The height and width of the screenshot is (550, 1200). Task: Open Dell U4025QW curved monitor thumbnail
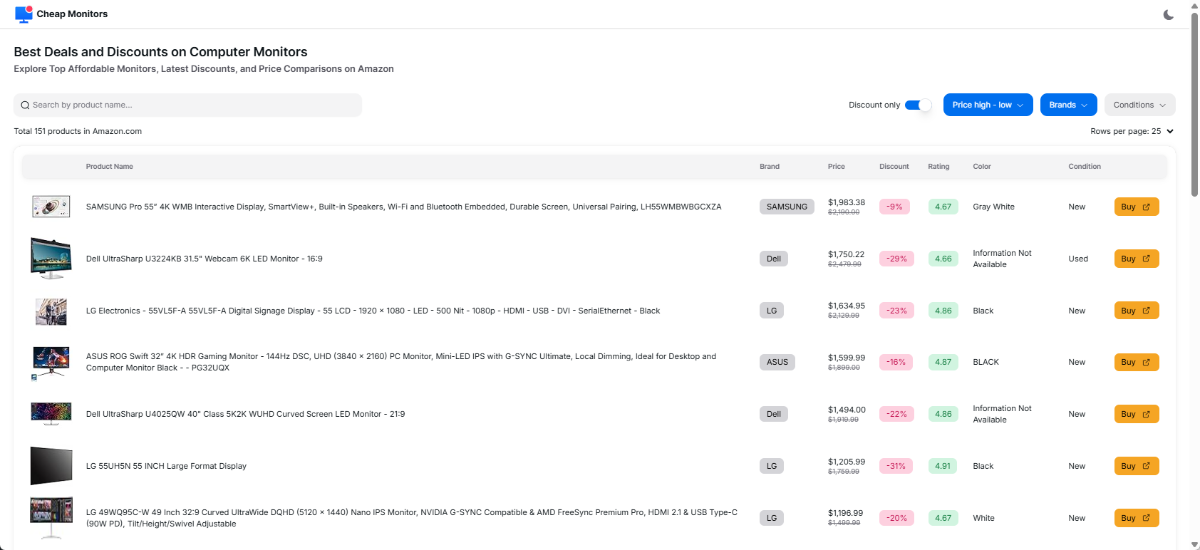50,414
